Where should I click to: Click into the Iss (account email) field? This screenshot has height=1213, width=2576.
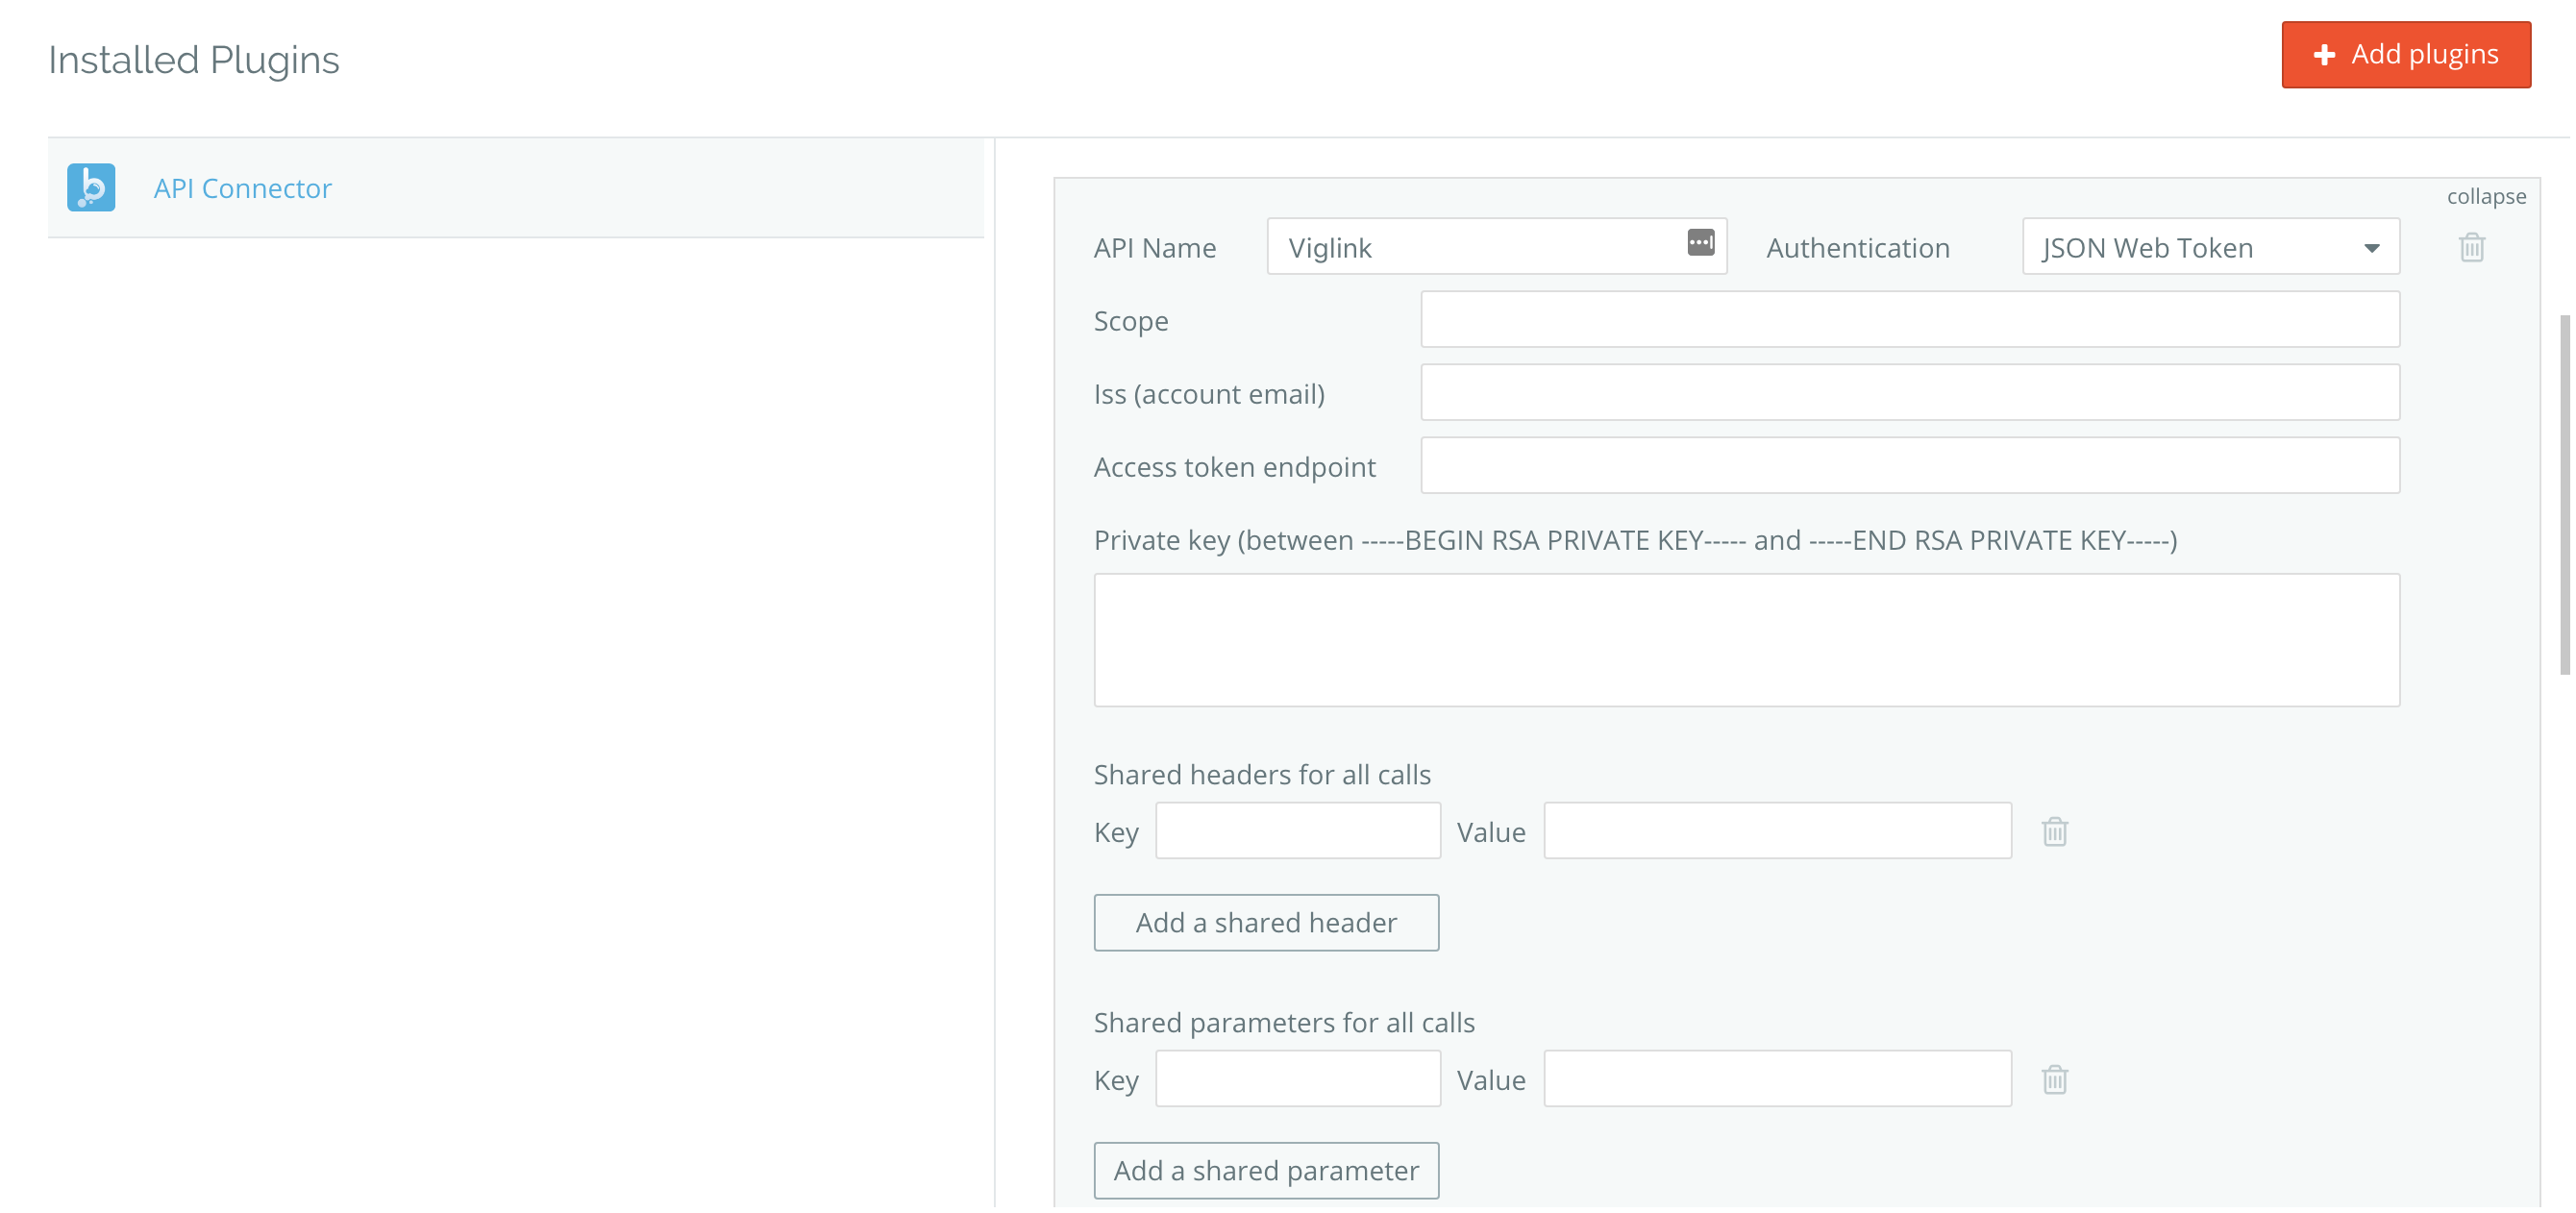(x=1909, y=393)
